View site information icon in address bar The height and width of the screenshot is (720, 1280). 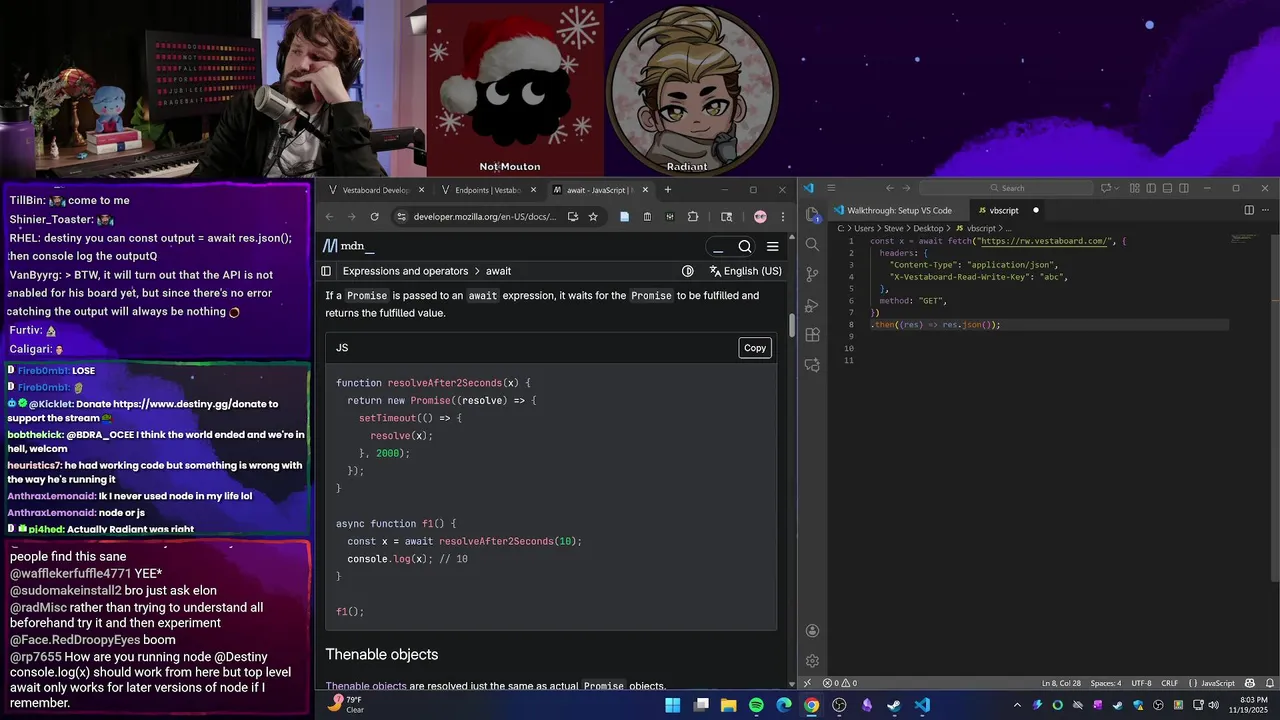[x=401, y=216]
